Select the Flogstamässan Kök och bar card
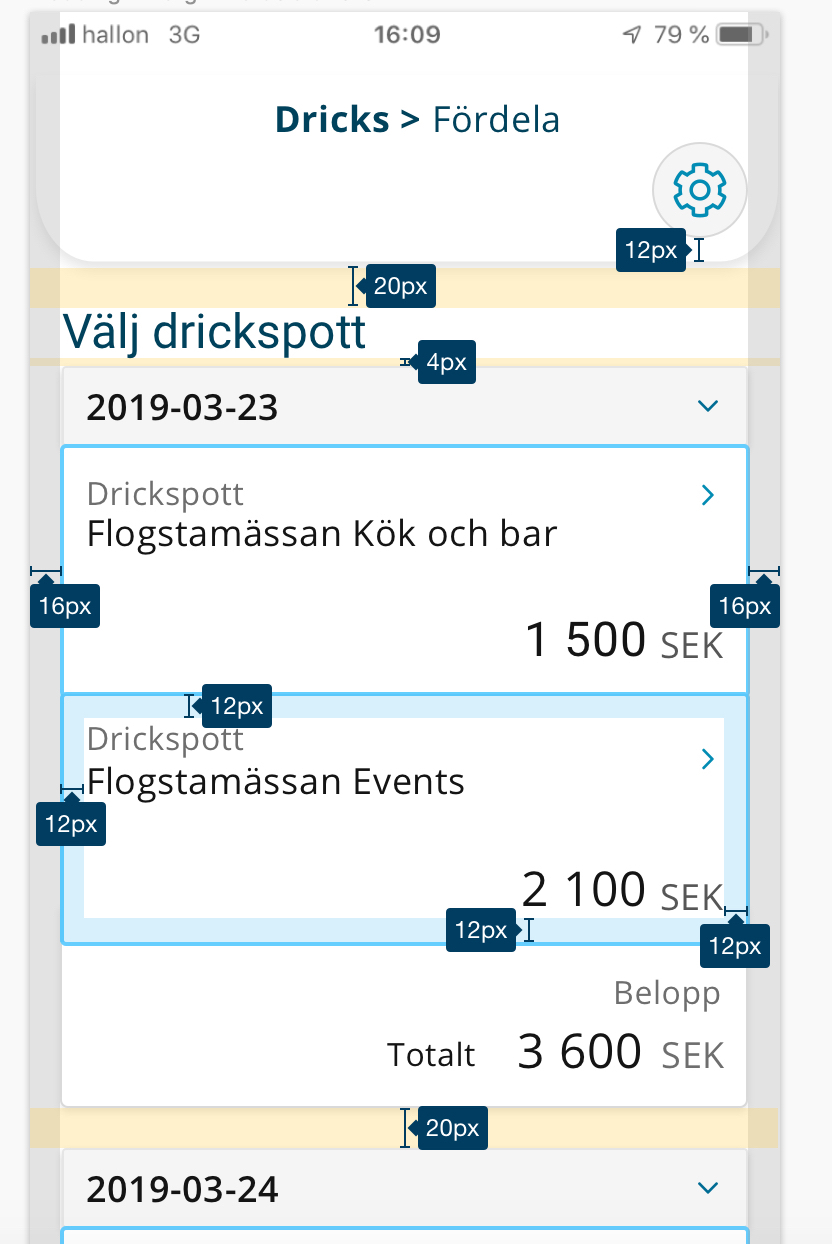832x1244 pixels. point(405,570)
